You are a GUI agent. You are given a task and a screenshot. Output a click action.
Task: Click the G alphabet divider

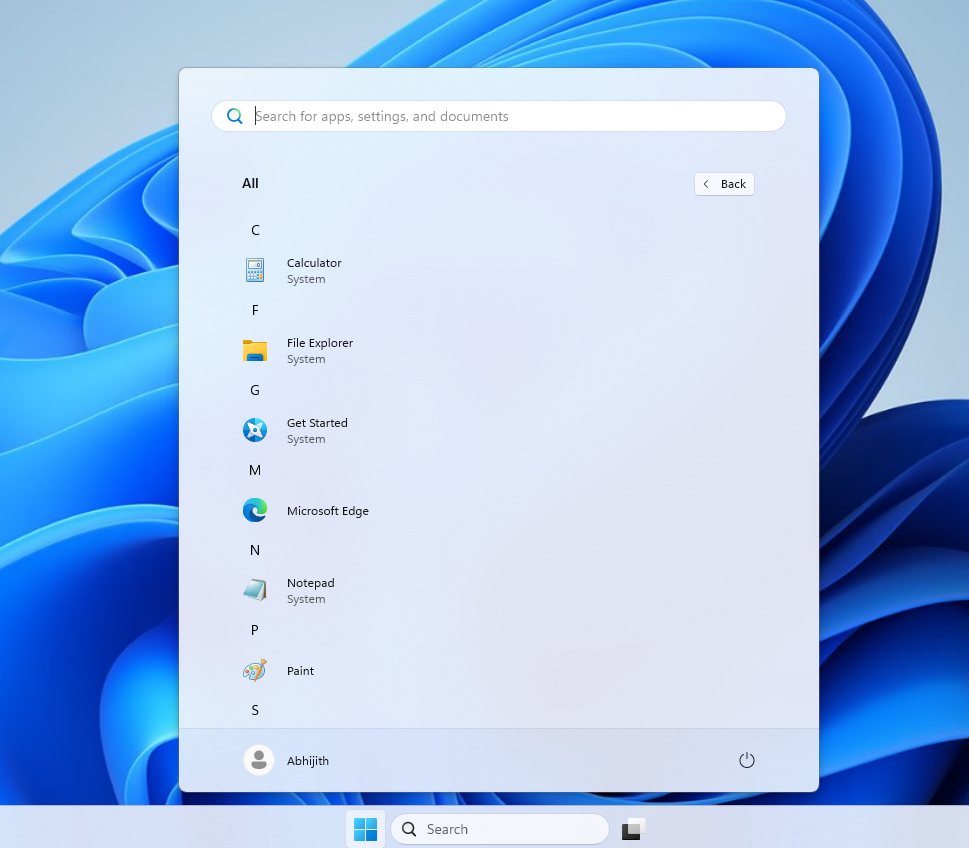click(x=255, y=390)
